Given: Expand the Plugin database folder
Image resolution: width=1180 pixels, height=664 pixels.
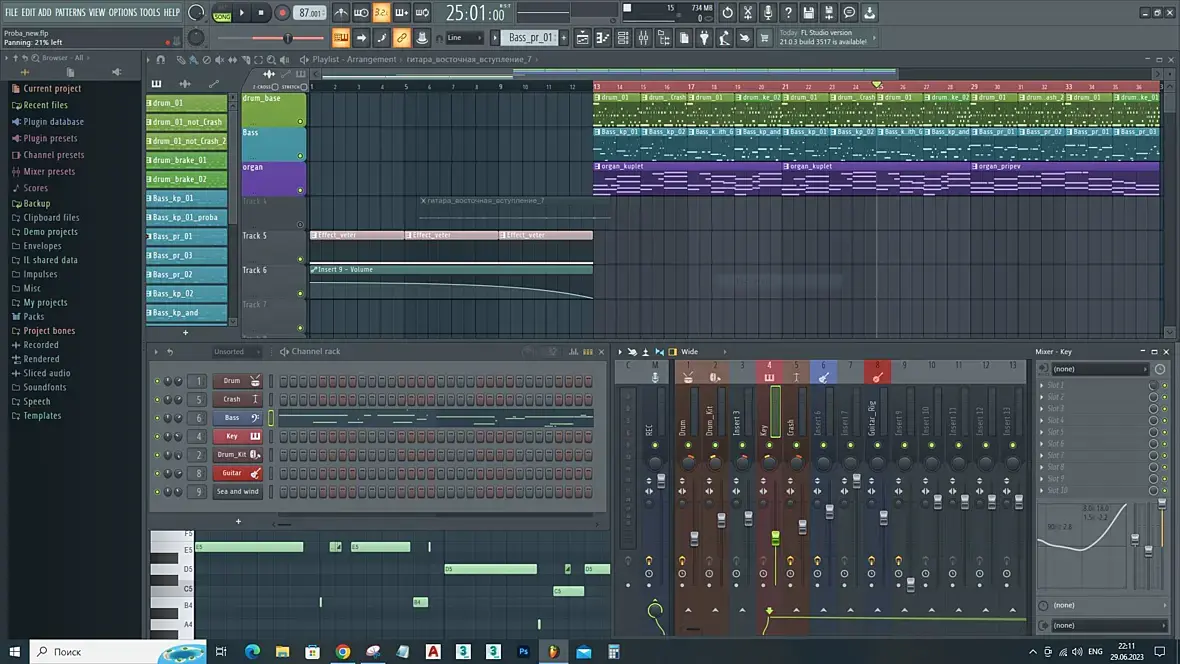Looking at the screenshot, I should [x=53, y=122].
